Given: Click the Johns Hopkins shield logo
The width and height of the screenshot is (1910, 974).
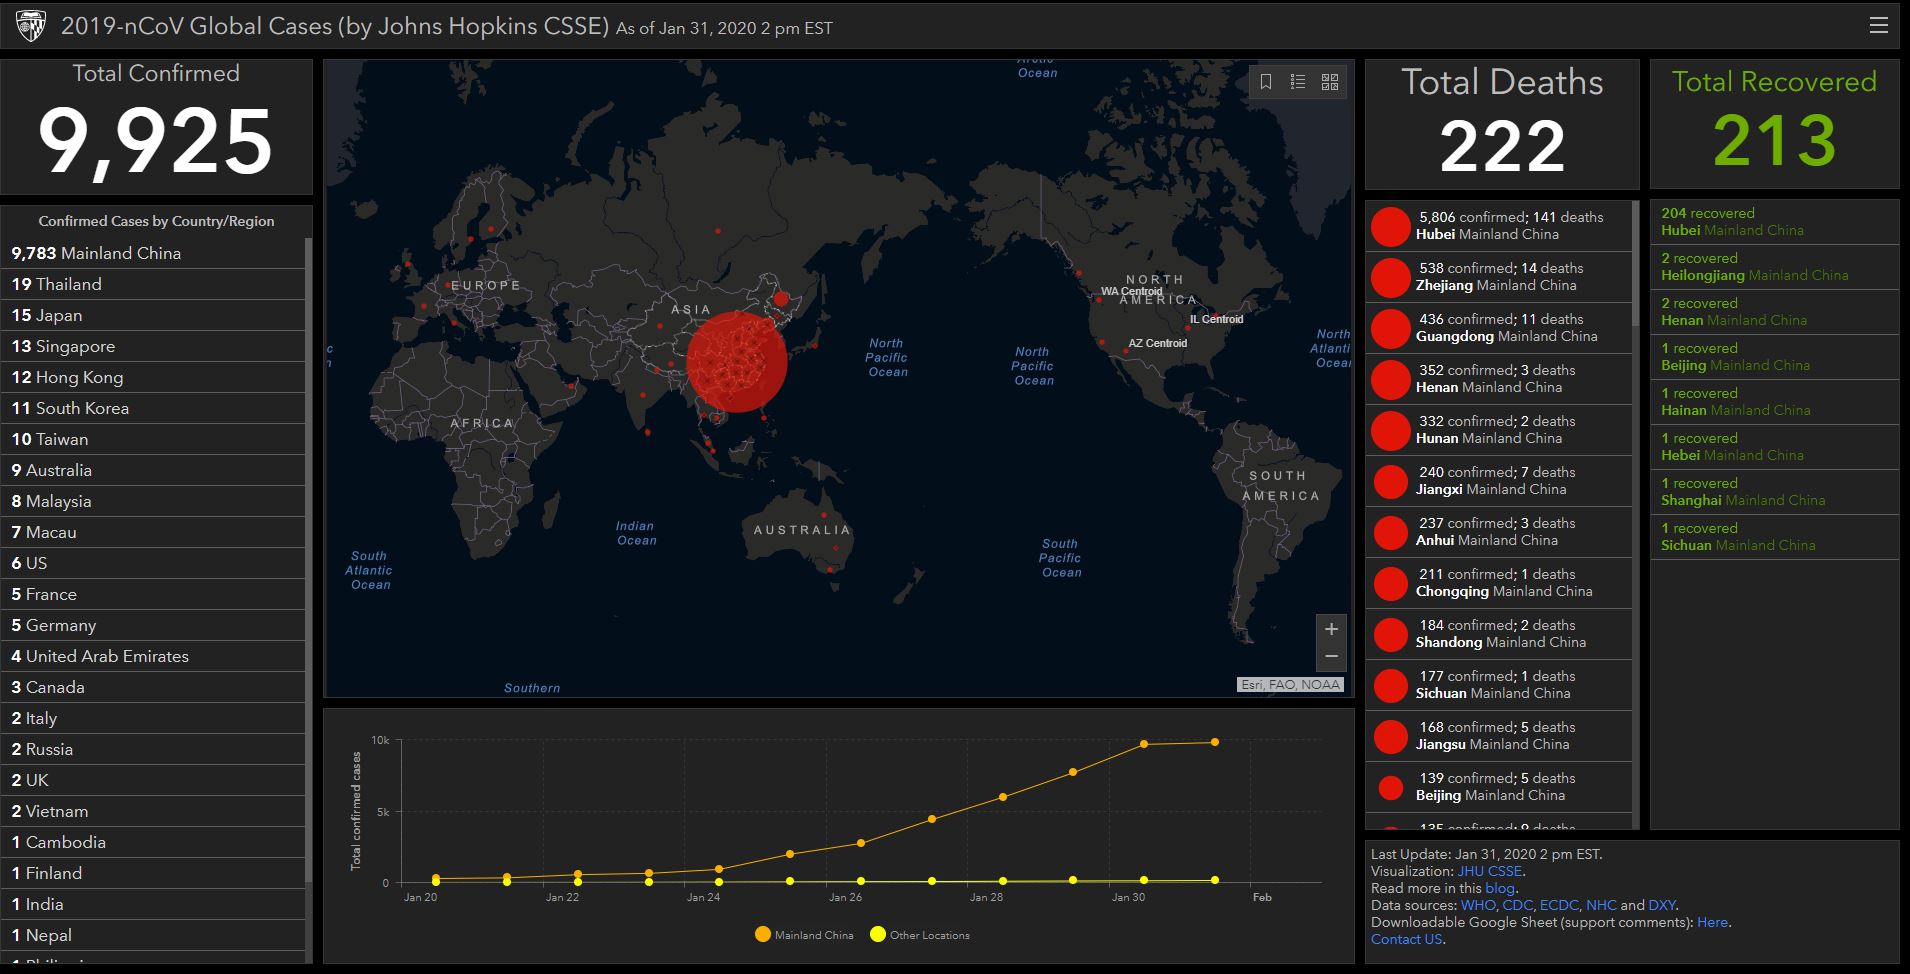Looking at the screenshot, I should 31,26.
